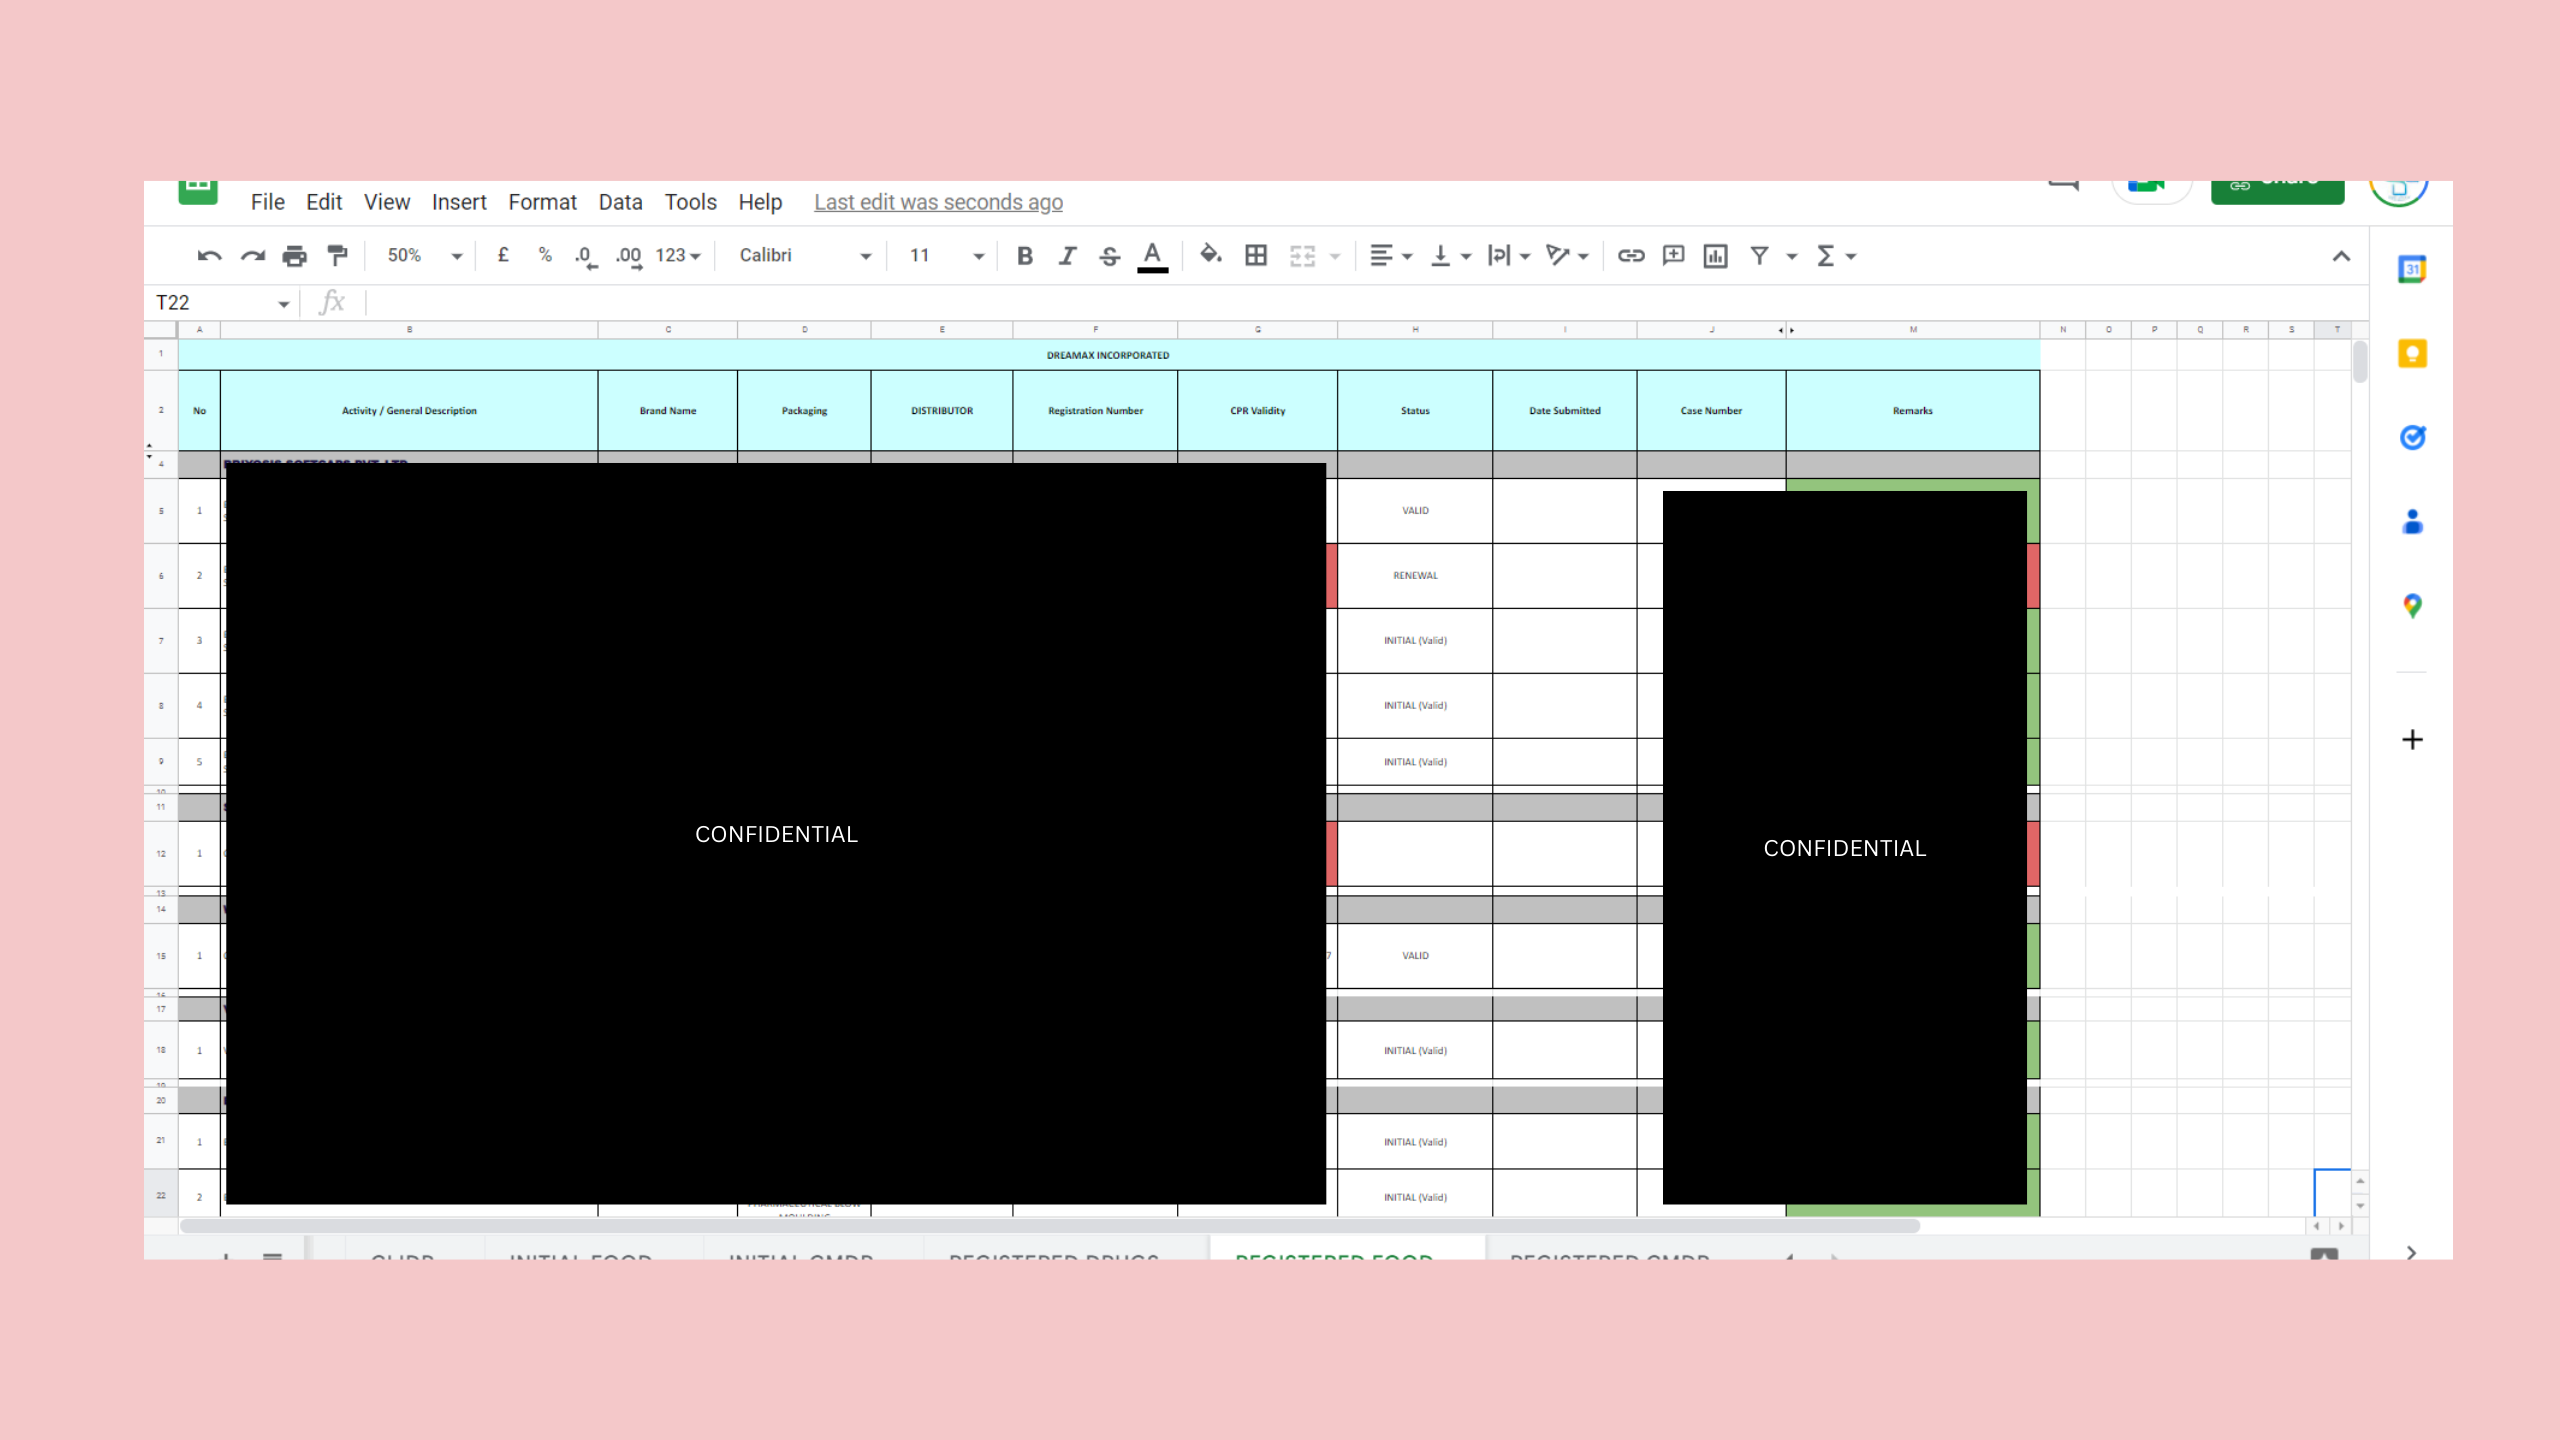
Task: Open the Format menu
Action: click(542, 201)
